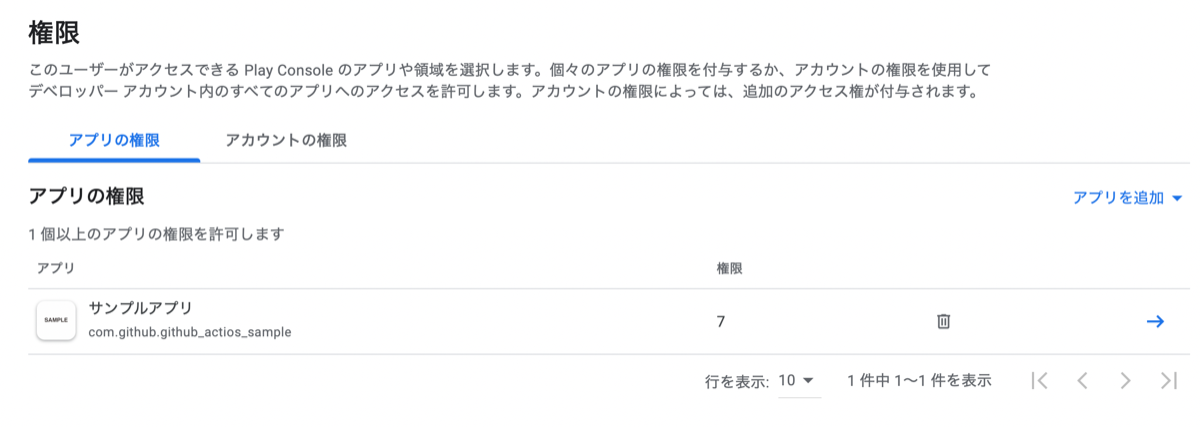1200x427 pixels.
Task: Click 1 件中 1〜1 件を表示 text
Action: (x=919, y=380)
